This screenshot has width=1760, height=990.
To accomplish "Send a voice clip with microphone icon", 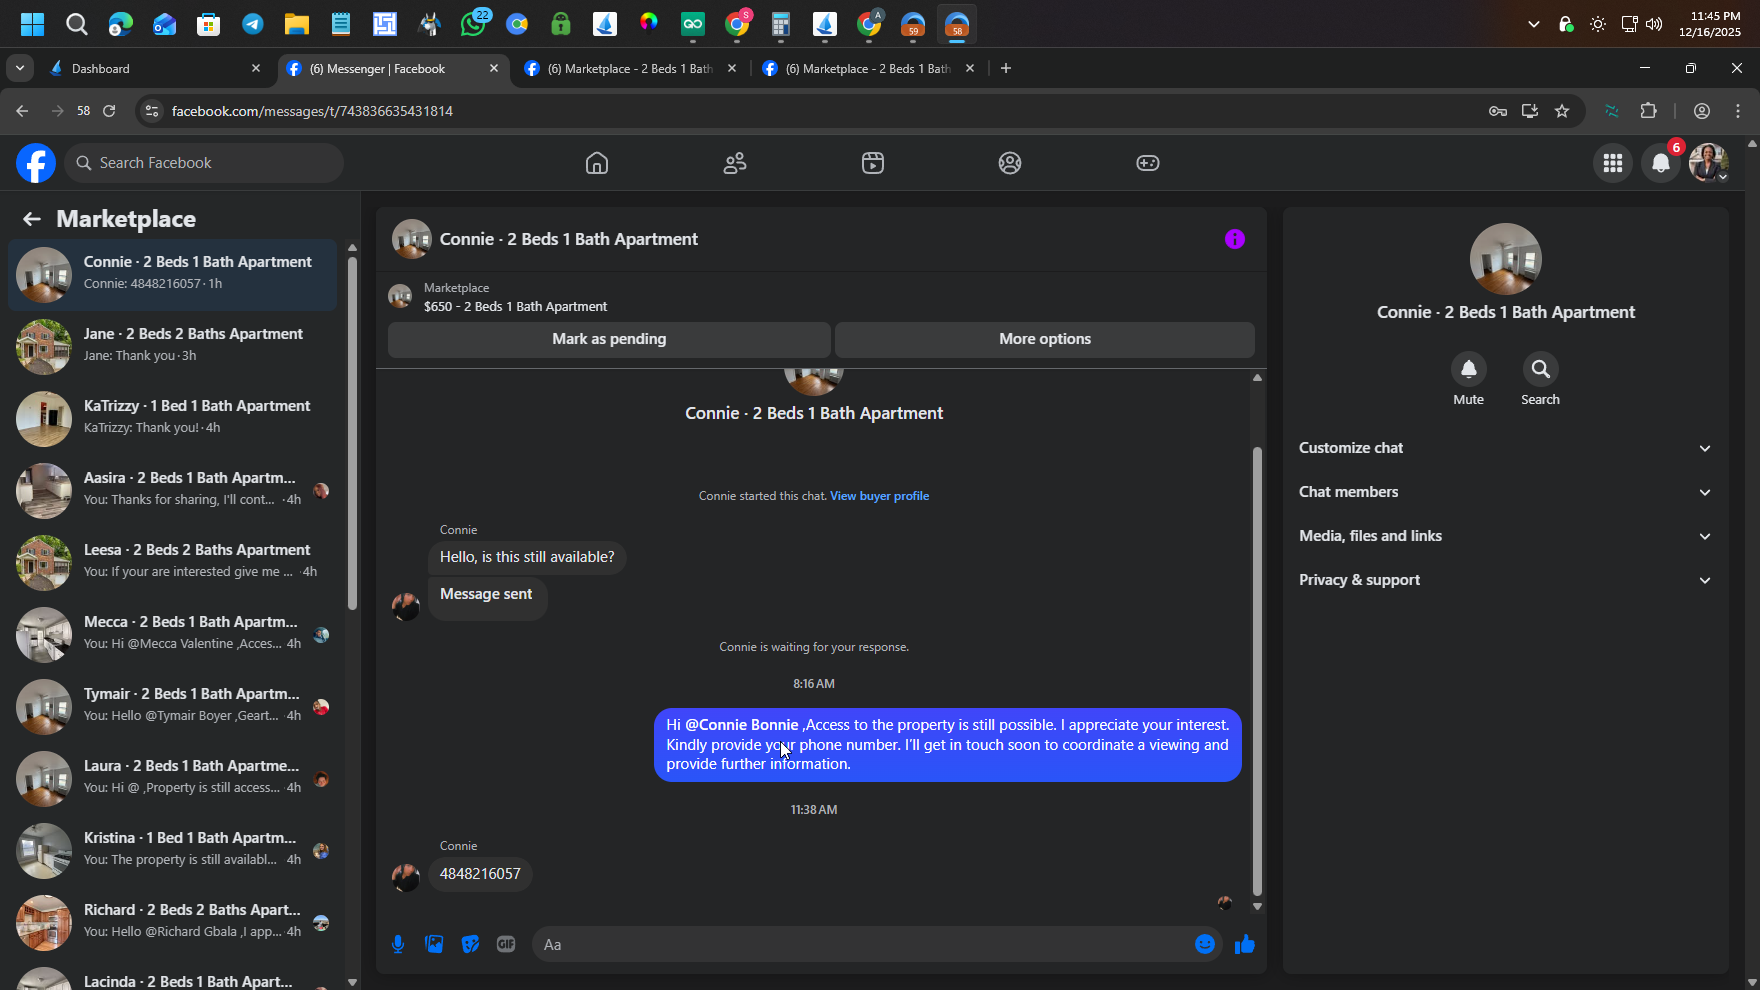I will click(x=398, y=944).
